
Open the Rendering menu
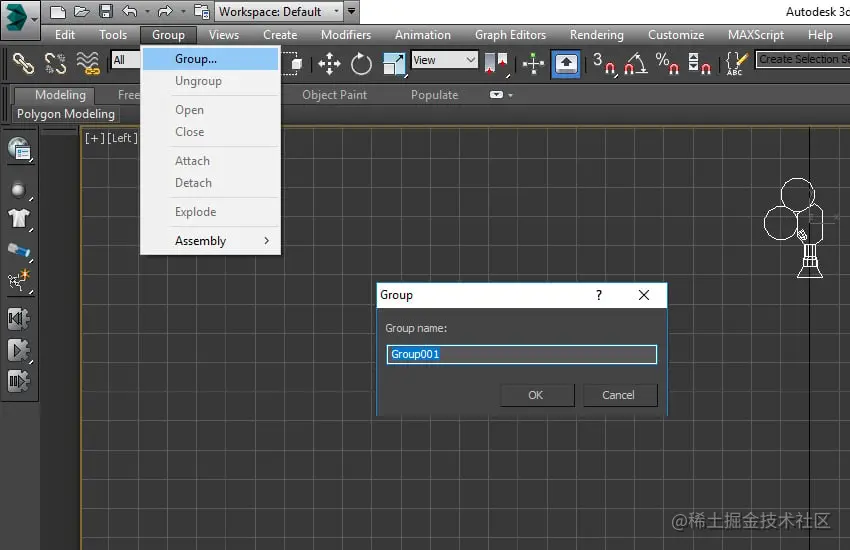pyautogui.click(x=596, y=35)
